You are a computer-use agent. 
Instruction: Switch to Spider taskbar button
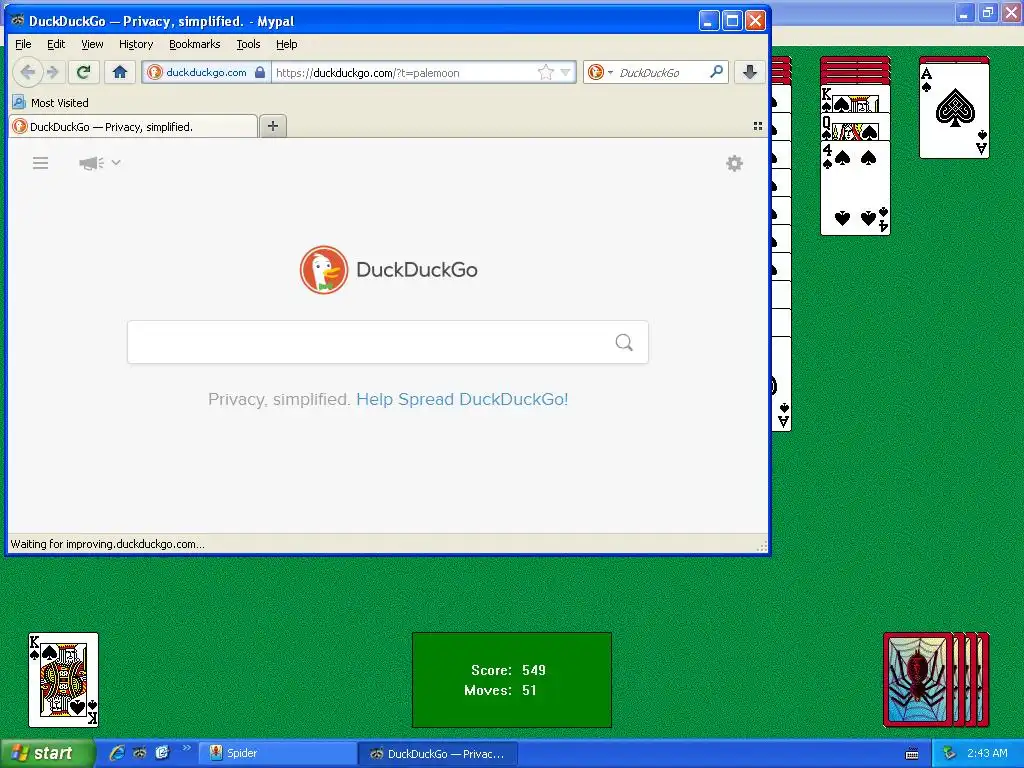click(276, 753)
